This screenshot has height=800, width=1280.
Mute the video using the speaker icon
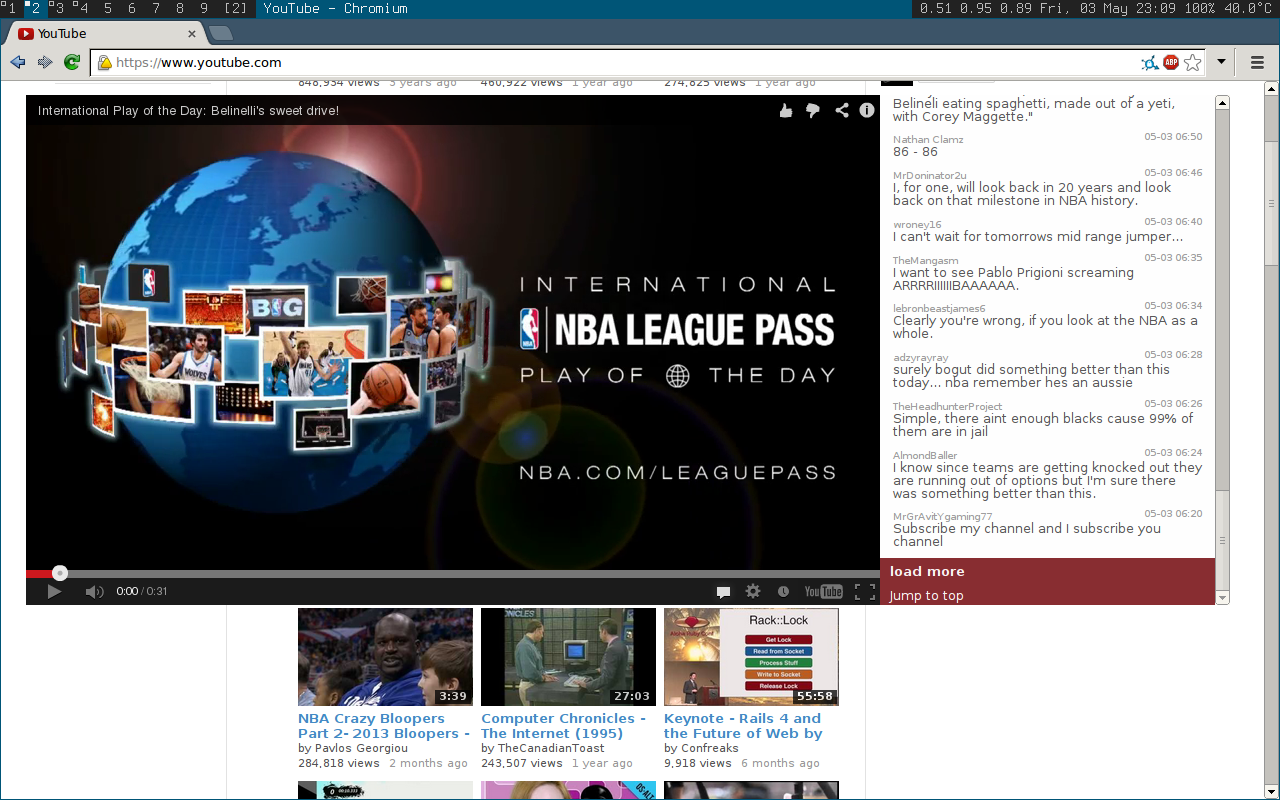[x=94, y=592]
